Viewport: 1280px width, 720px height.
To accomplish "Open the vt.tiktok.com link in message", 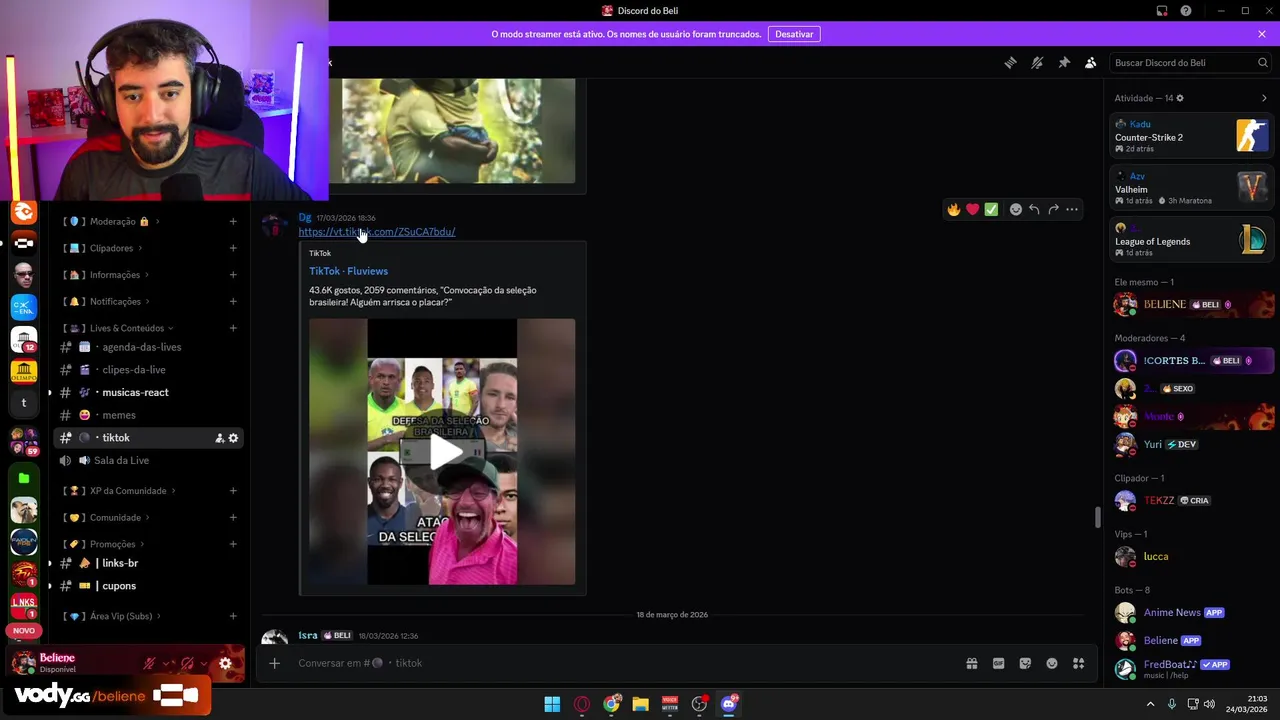I will (x=377, y=232).
